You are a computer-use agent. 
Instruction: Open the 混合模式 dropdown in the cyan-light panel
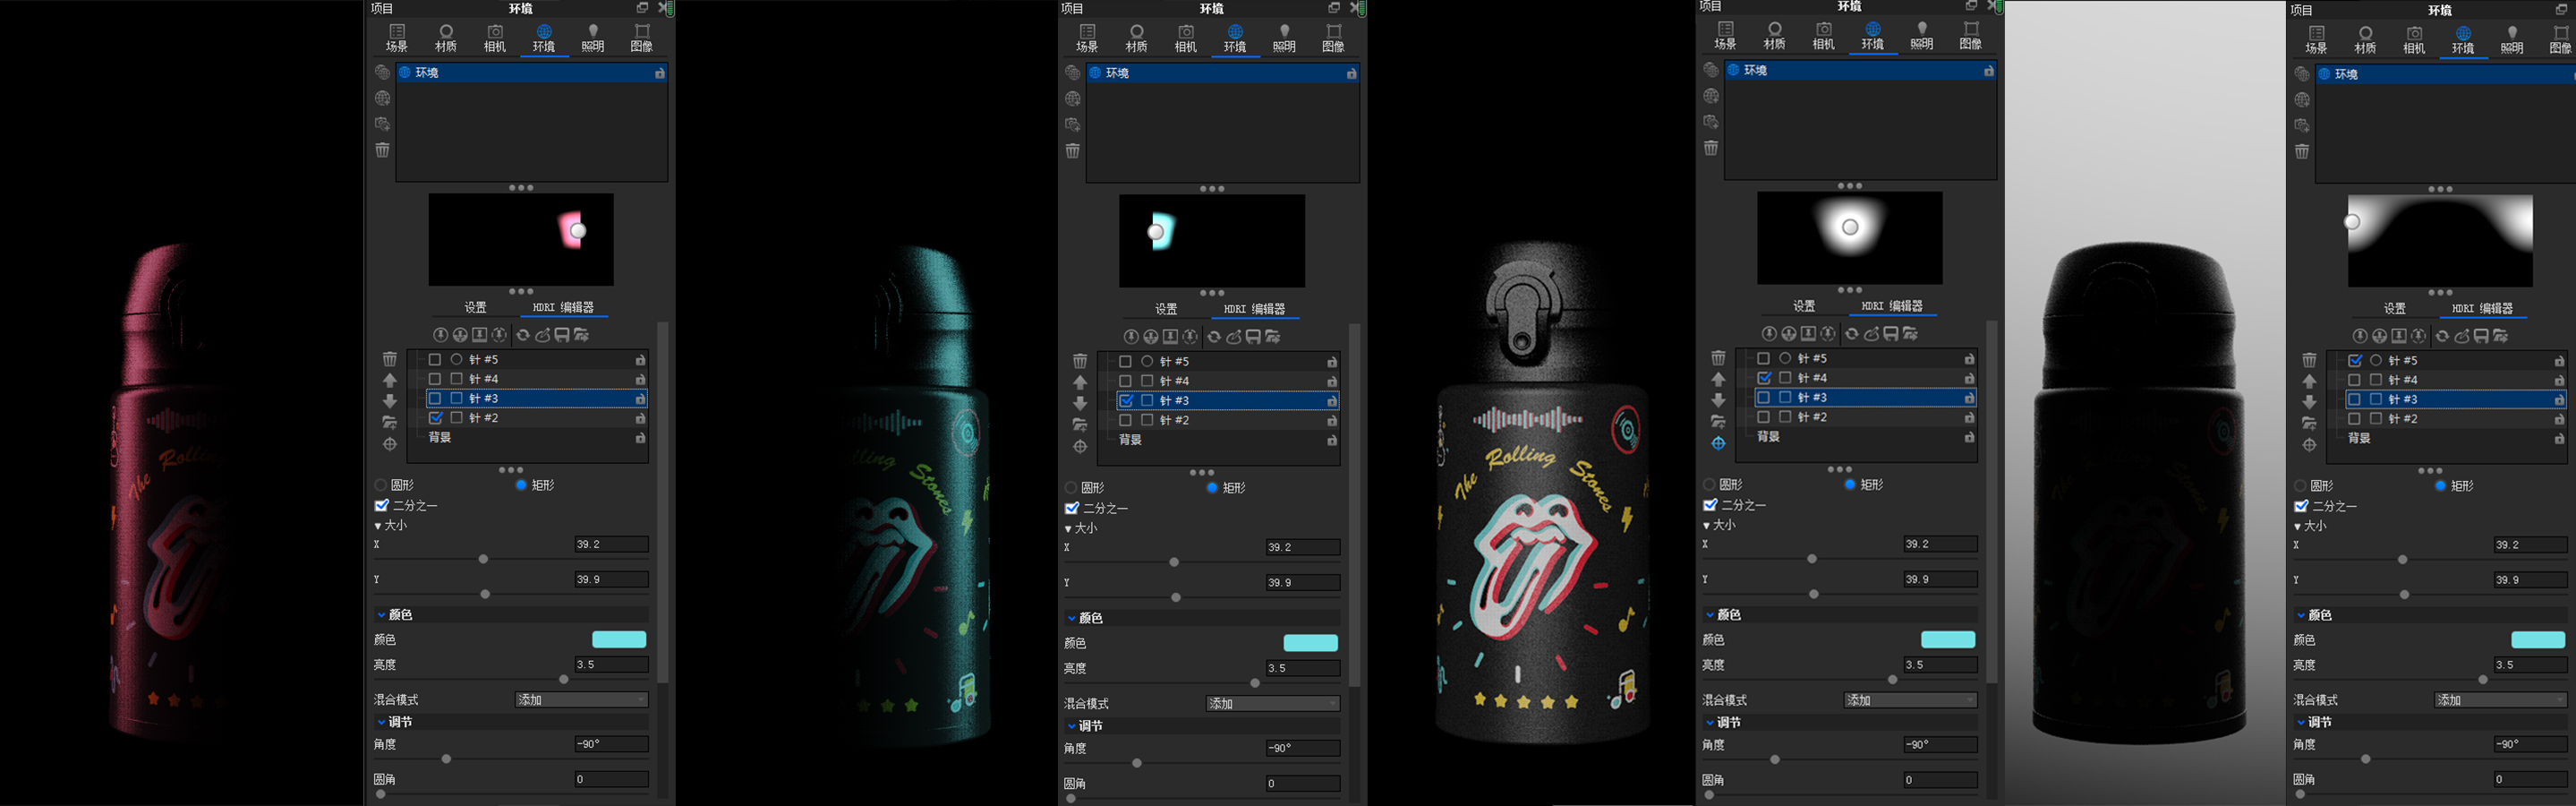coord(1272,704)
